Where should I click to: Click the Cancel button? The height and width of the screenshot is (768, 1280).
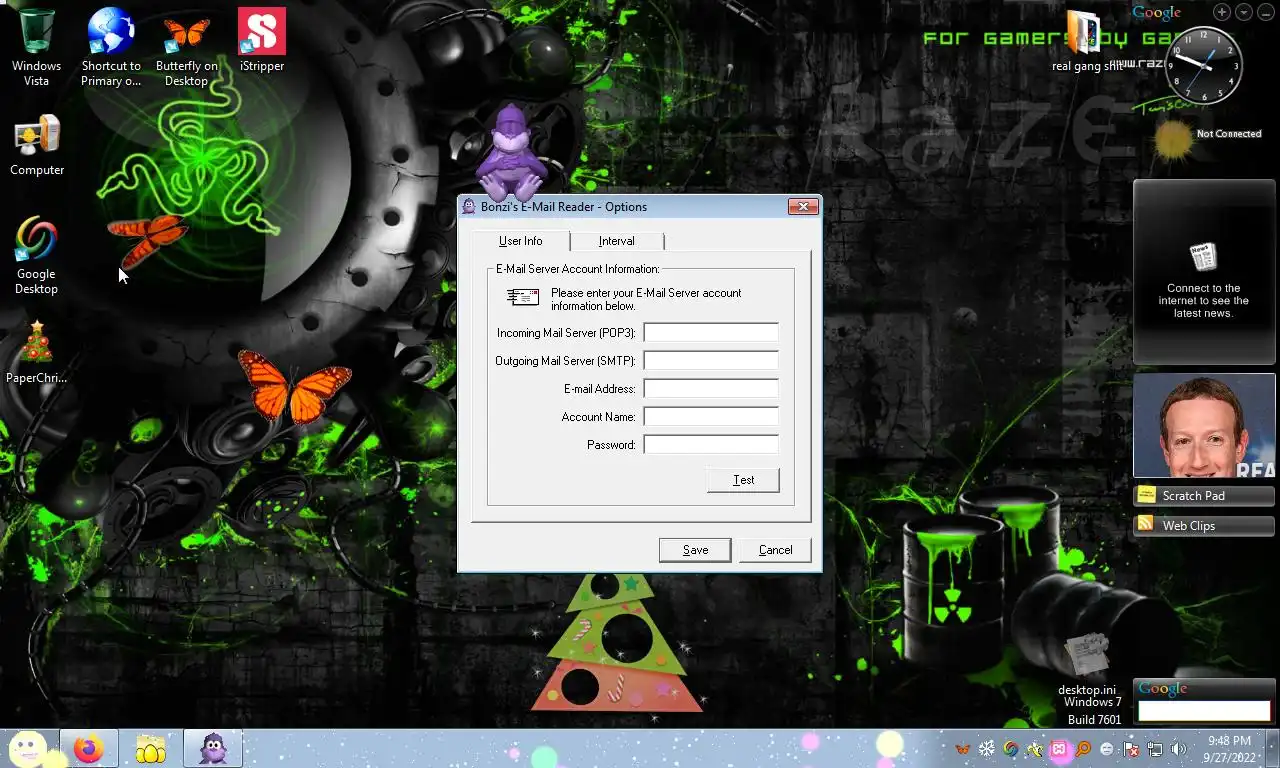[775, 550]
